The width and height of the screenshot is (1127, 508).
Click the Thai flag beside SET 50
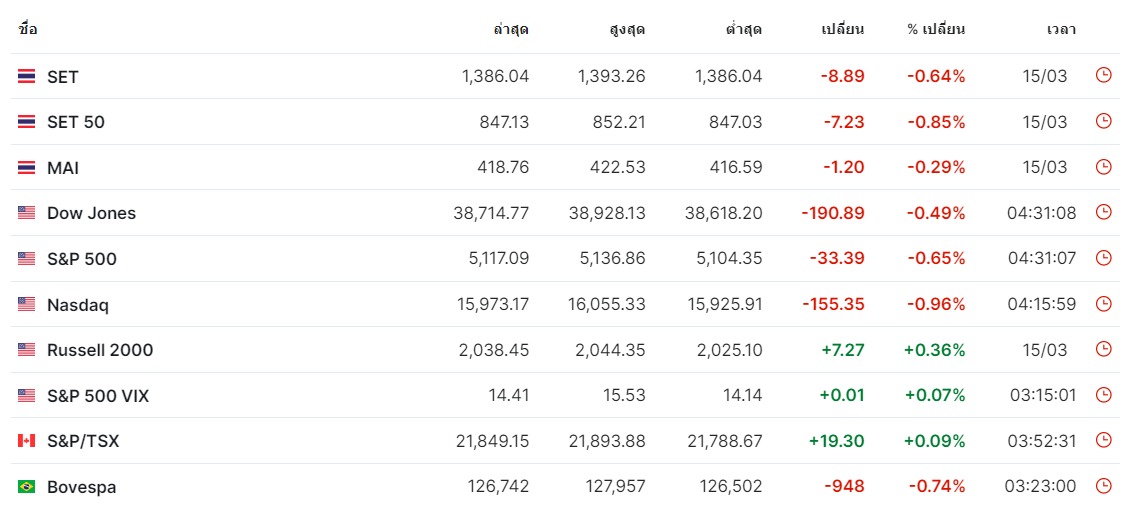tap(27, 122)
